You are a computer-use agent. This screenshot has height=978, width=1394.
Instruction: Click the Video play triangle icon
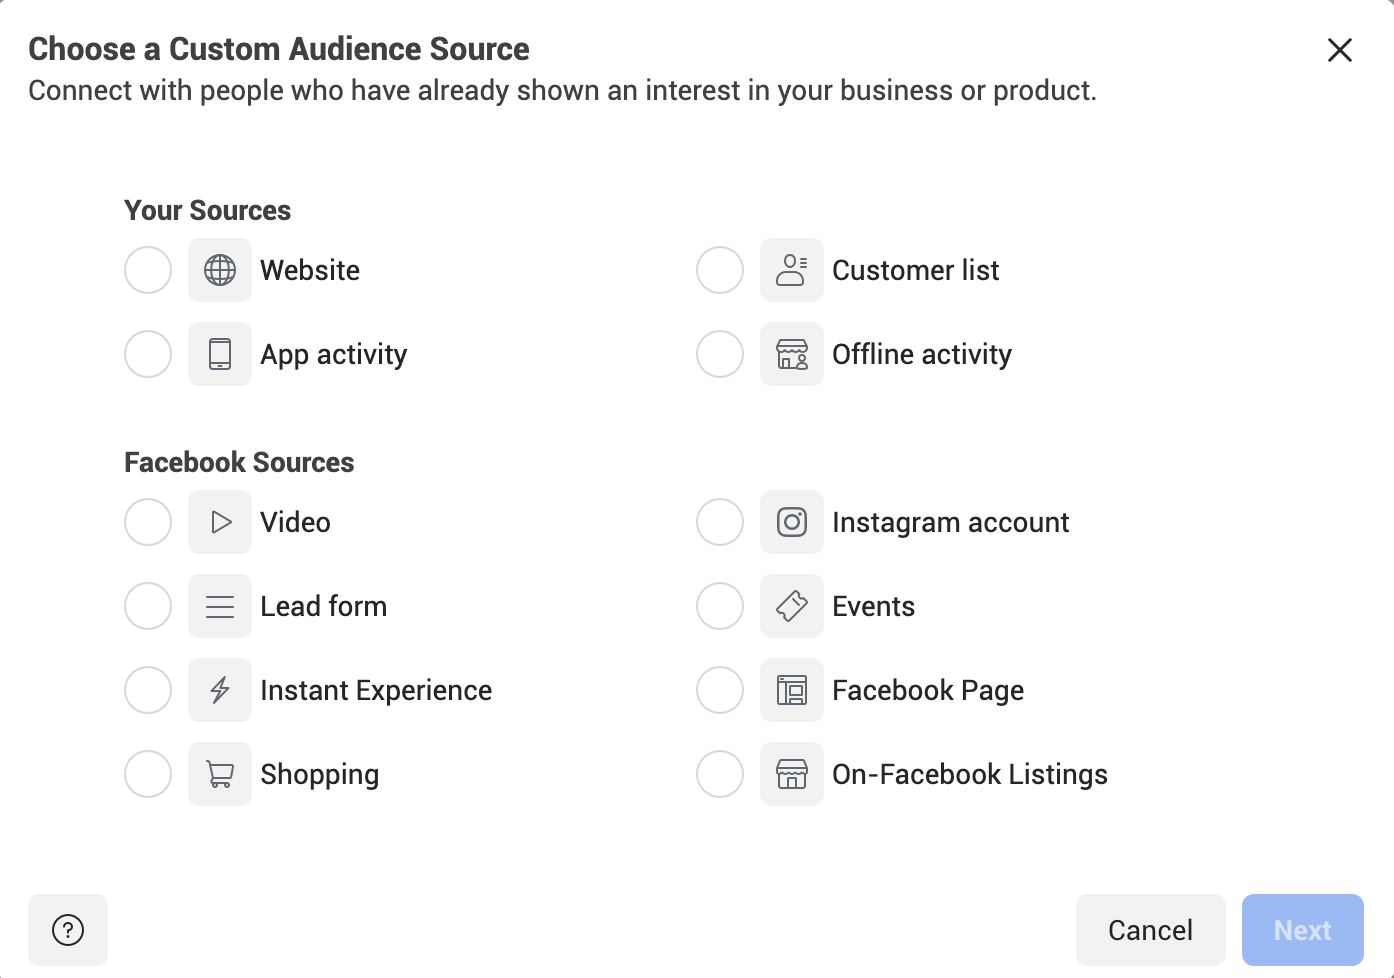(x=220, y=522)
